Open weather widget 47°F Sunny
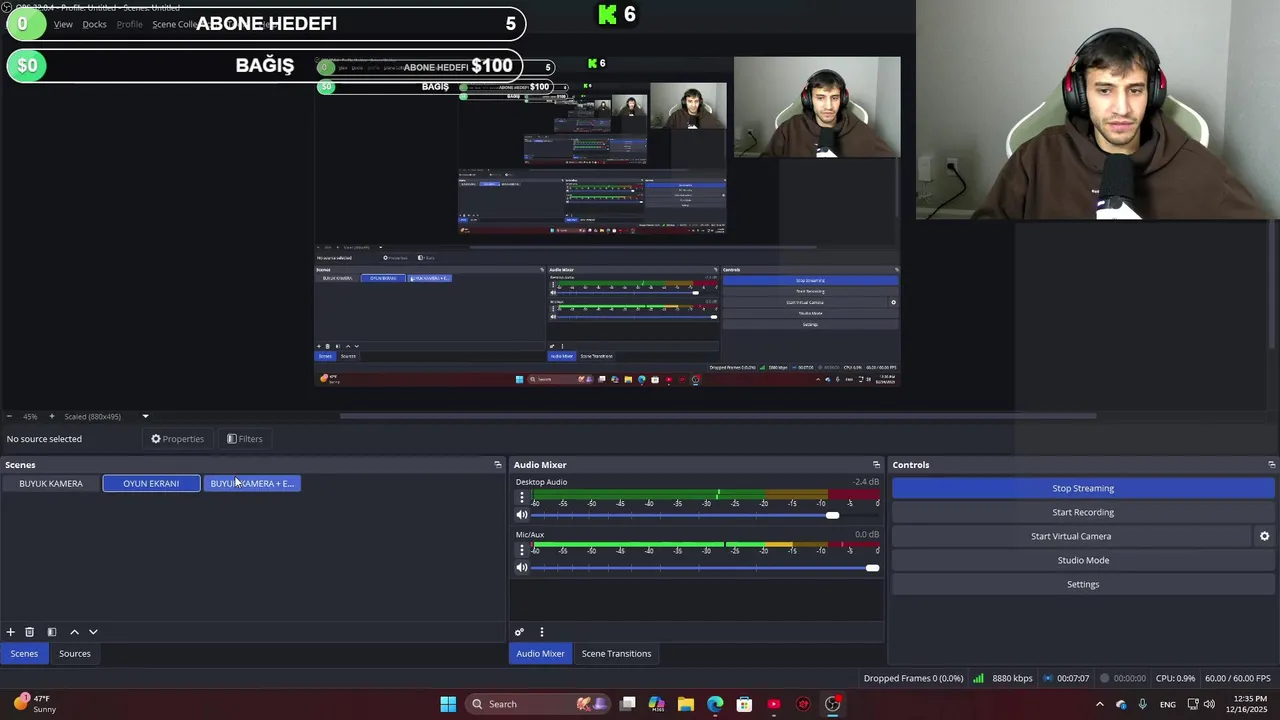1280x720 pixels. 33,704
